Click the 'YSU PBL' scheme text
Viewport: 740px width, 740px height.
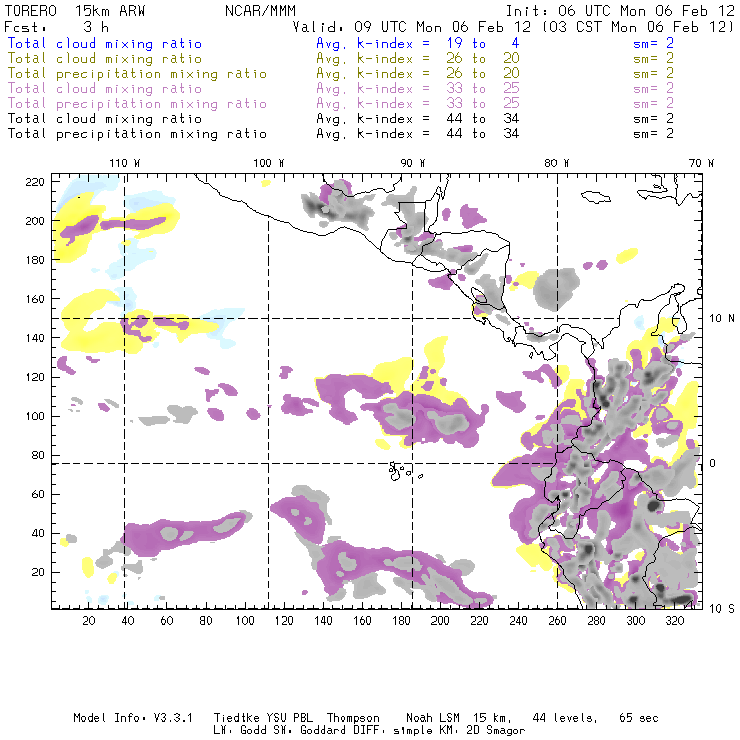point(289,718)
